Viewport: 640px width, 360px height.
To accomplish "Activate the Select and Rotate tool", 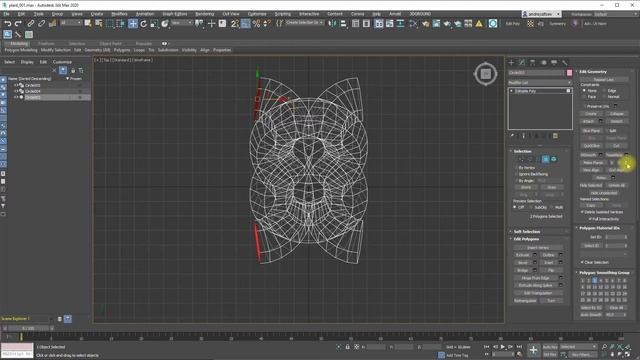I will pos(143,24).
